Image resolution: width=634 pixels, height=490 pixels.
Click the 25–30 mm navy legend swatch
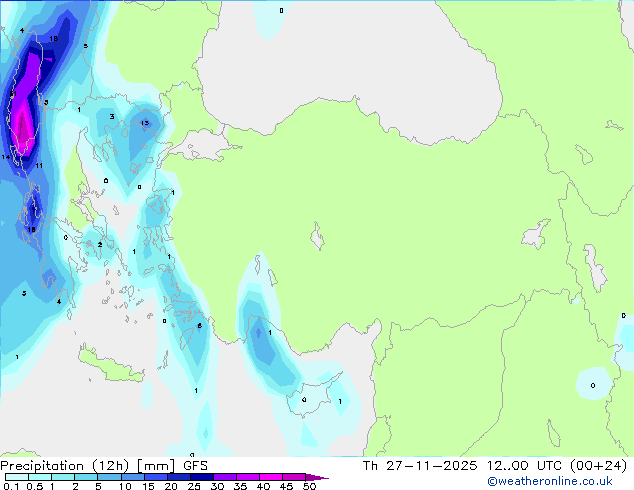tap(201, 477)
